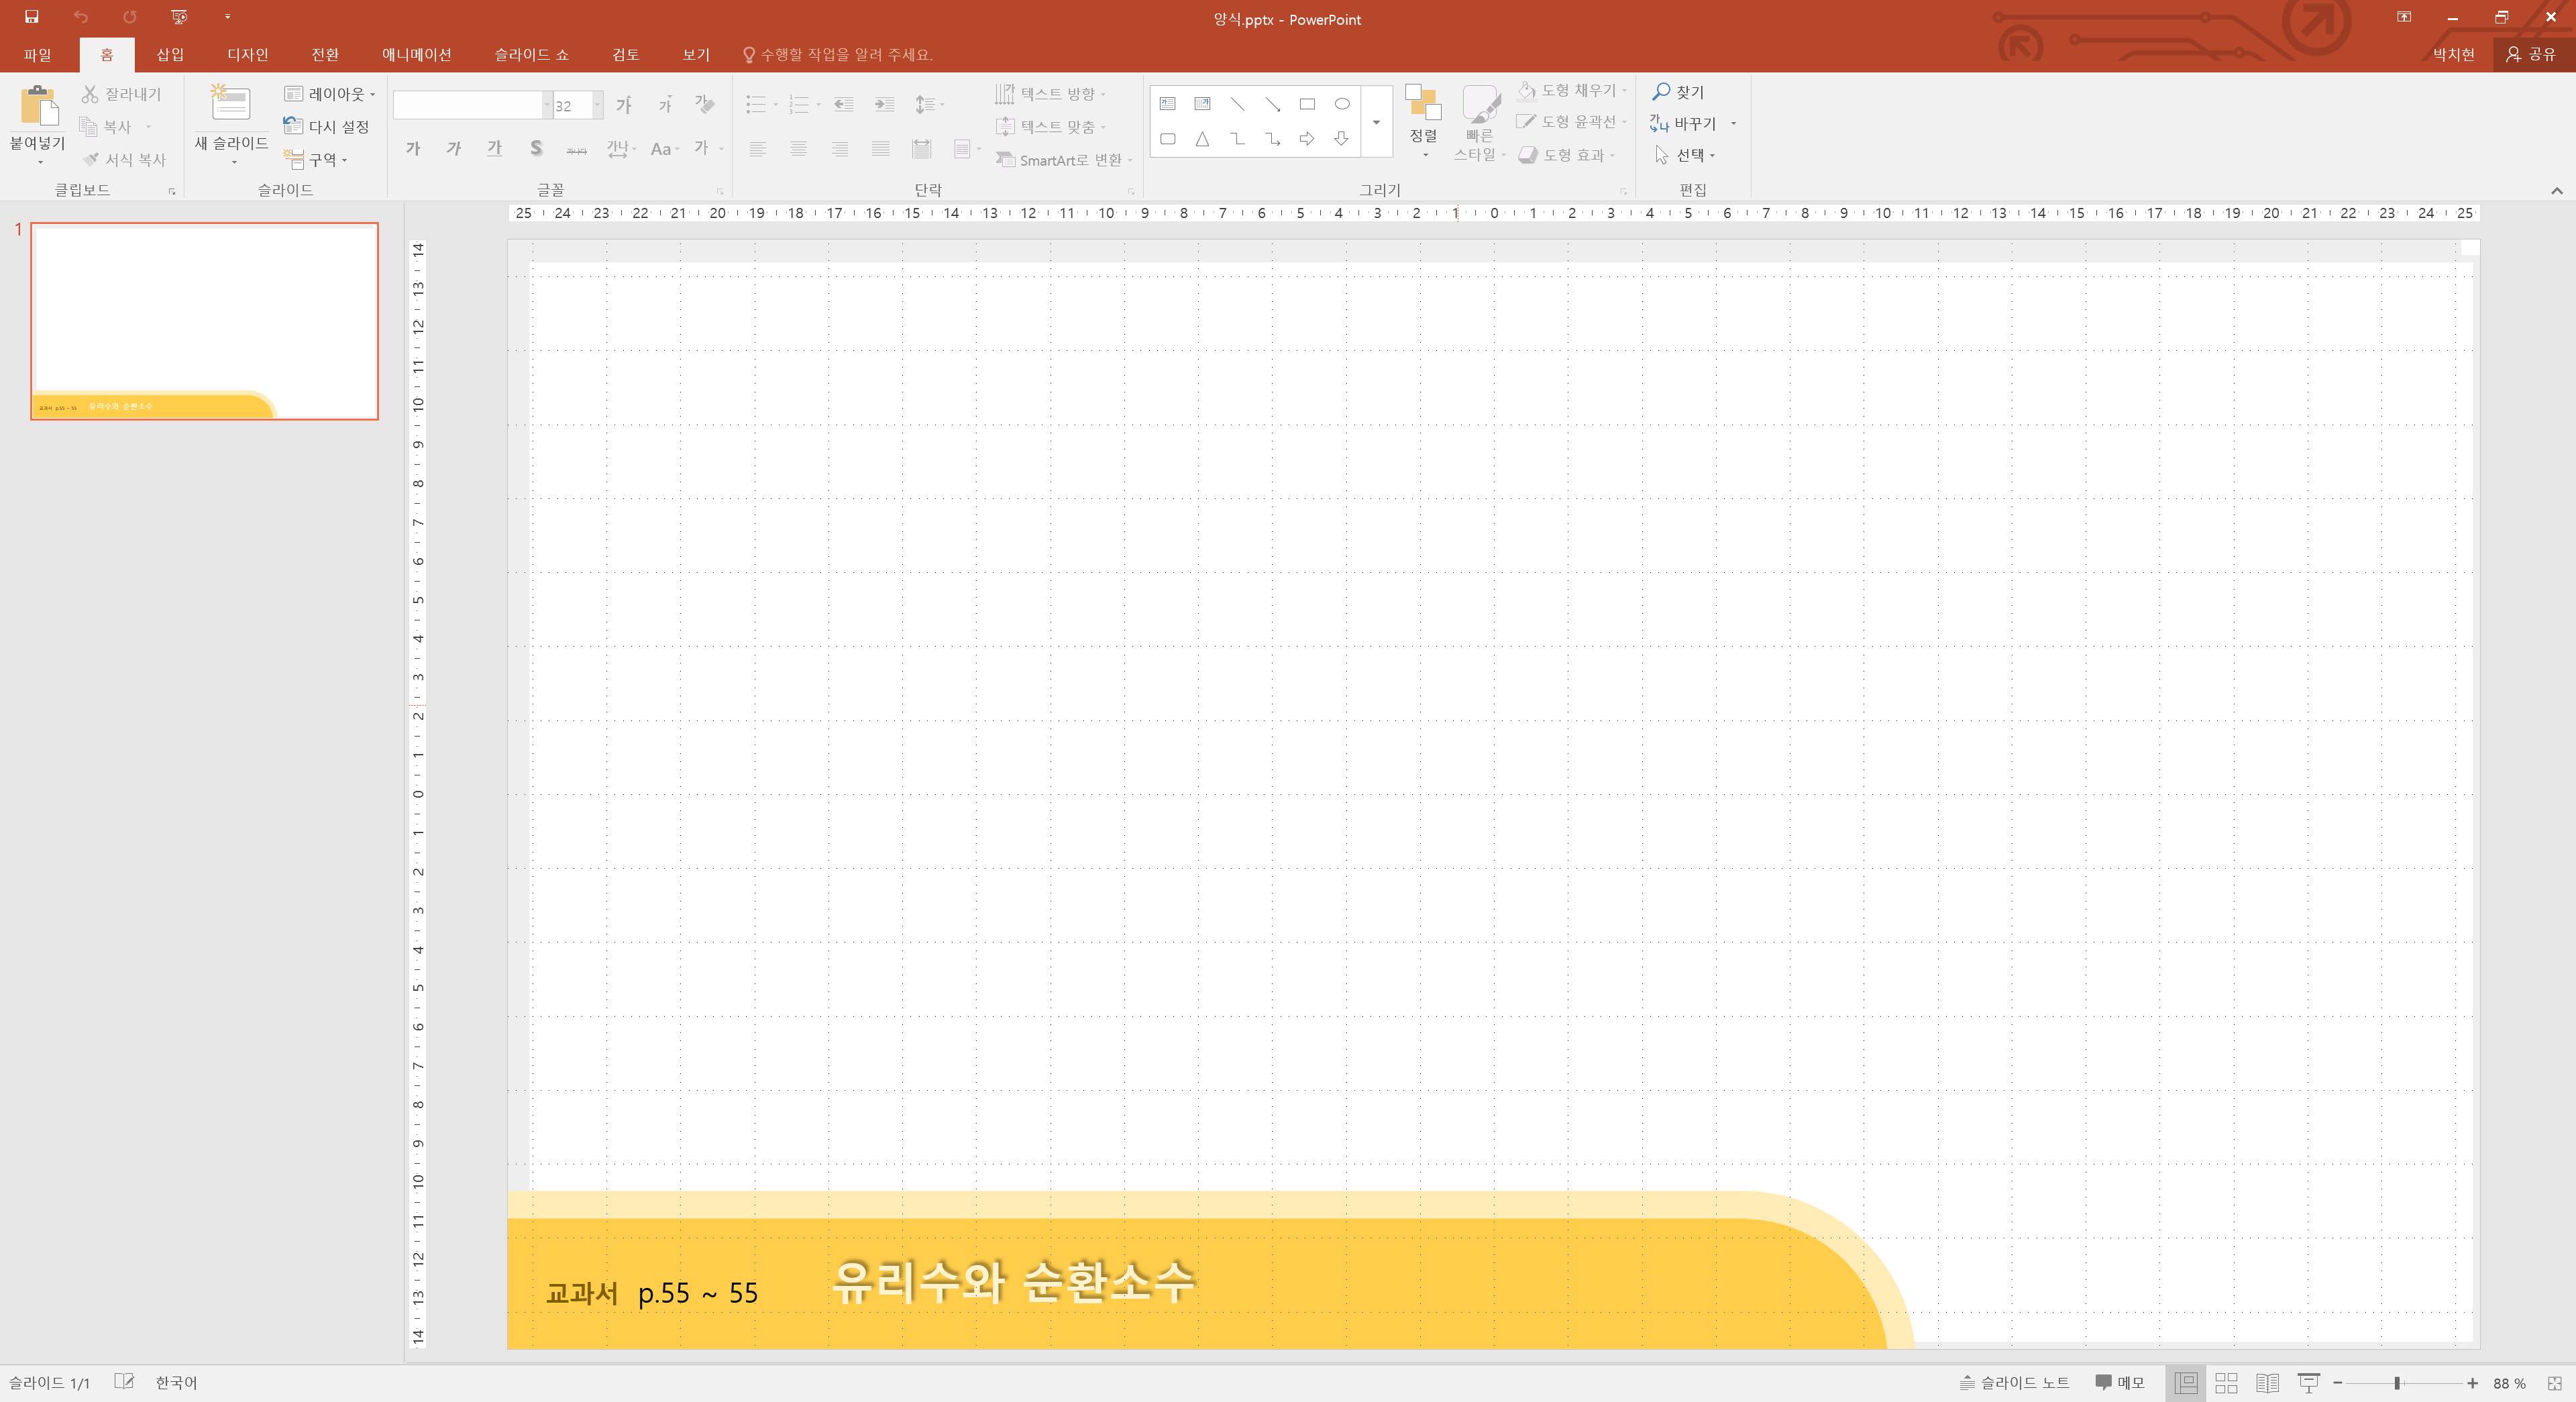The height and width of the screenshot is (1402, 2576).
Task: Click the Arrange (정렬) icon
Action: pyautogui.click(x=1423, y=104)
